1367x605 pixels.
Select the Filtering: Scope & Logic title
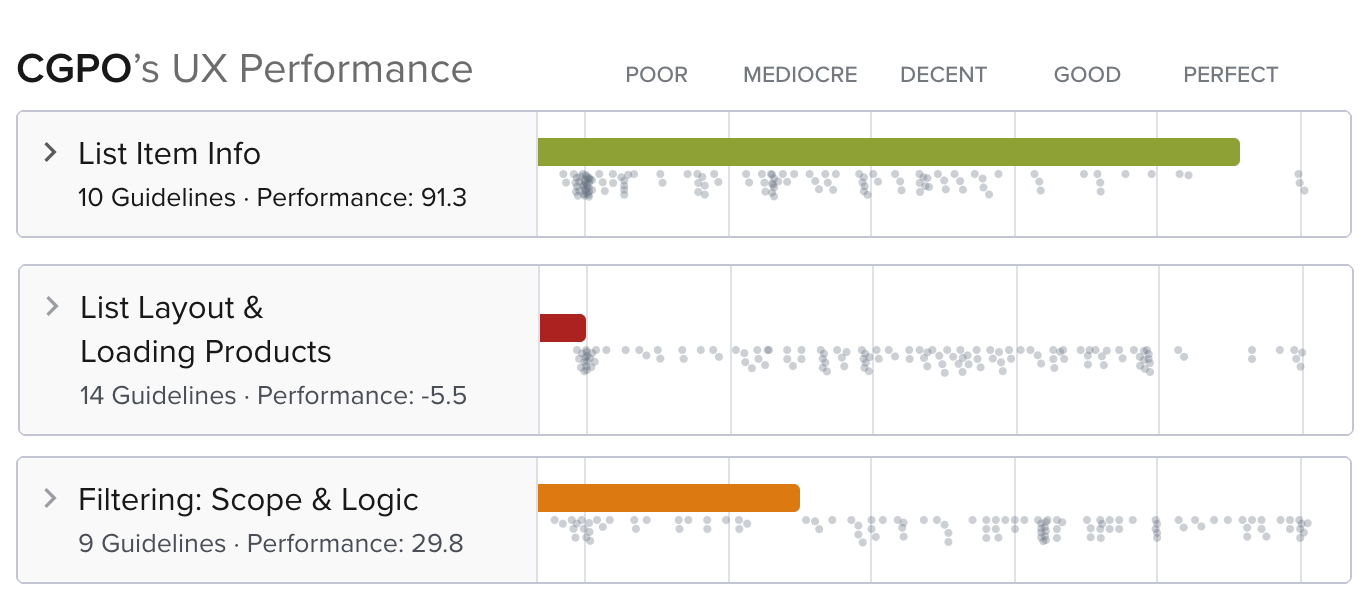(x=248, y=500)
